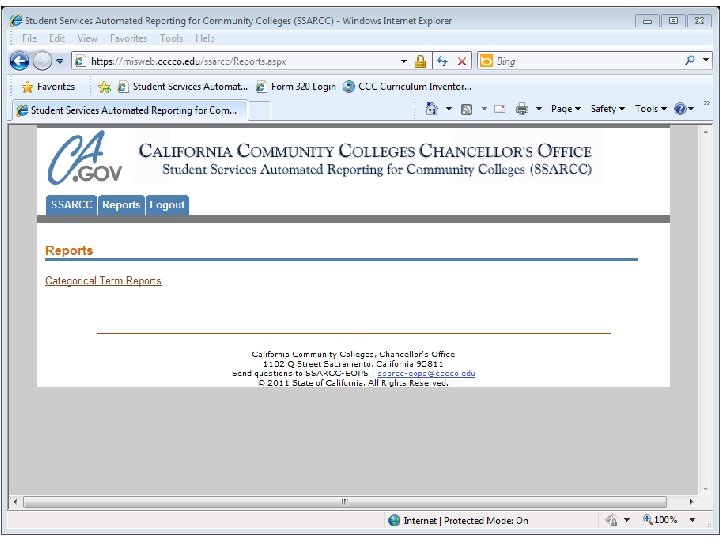Expand the address bar autocomplete dropdown

pyautogui.click(x=404, y=61)
